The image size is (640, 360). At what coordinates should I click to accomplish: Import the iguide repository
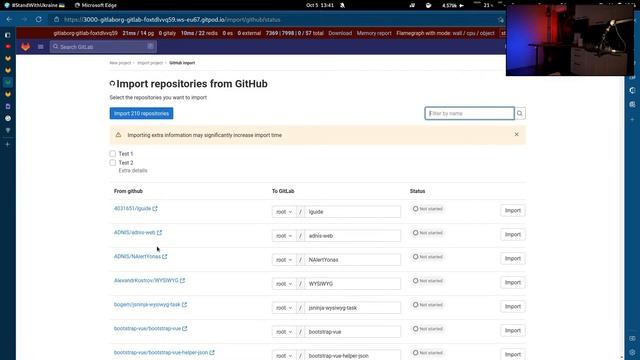(513, 211)
